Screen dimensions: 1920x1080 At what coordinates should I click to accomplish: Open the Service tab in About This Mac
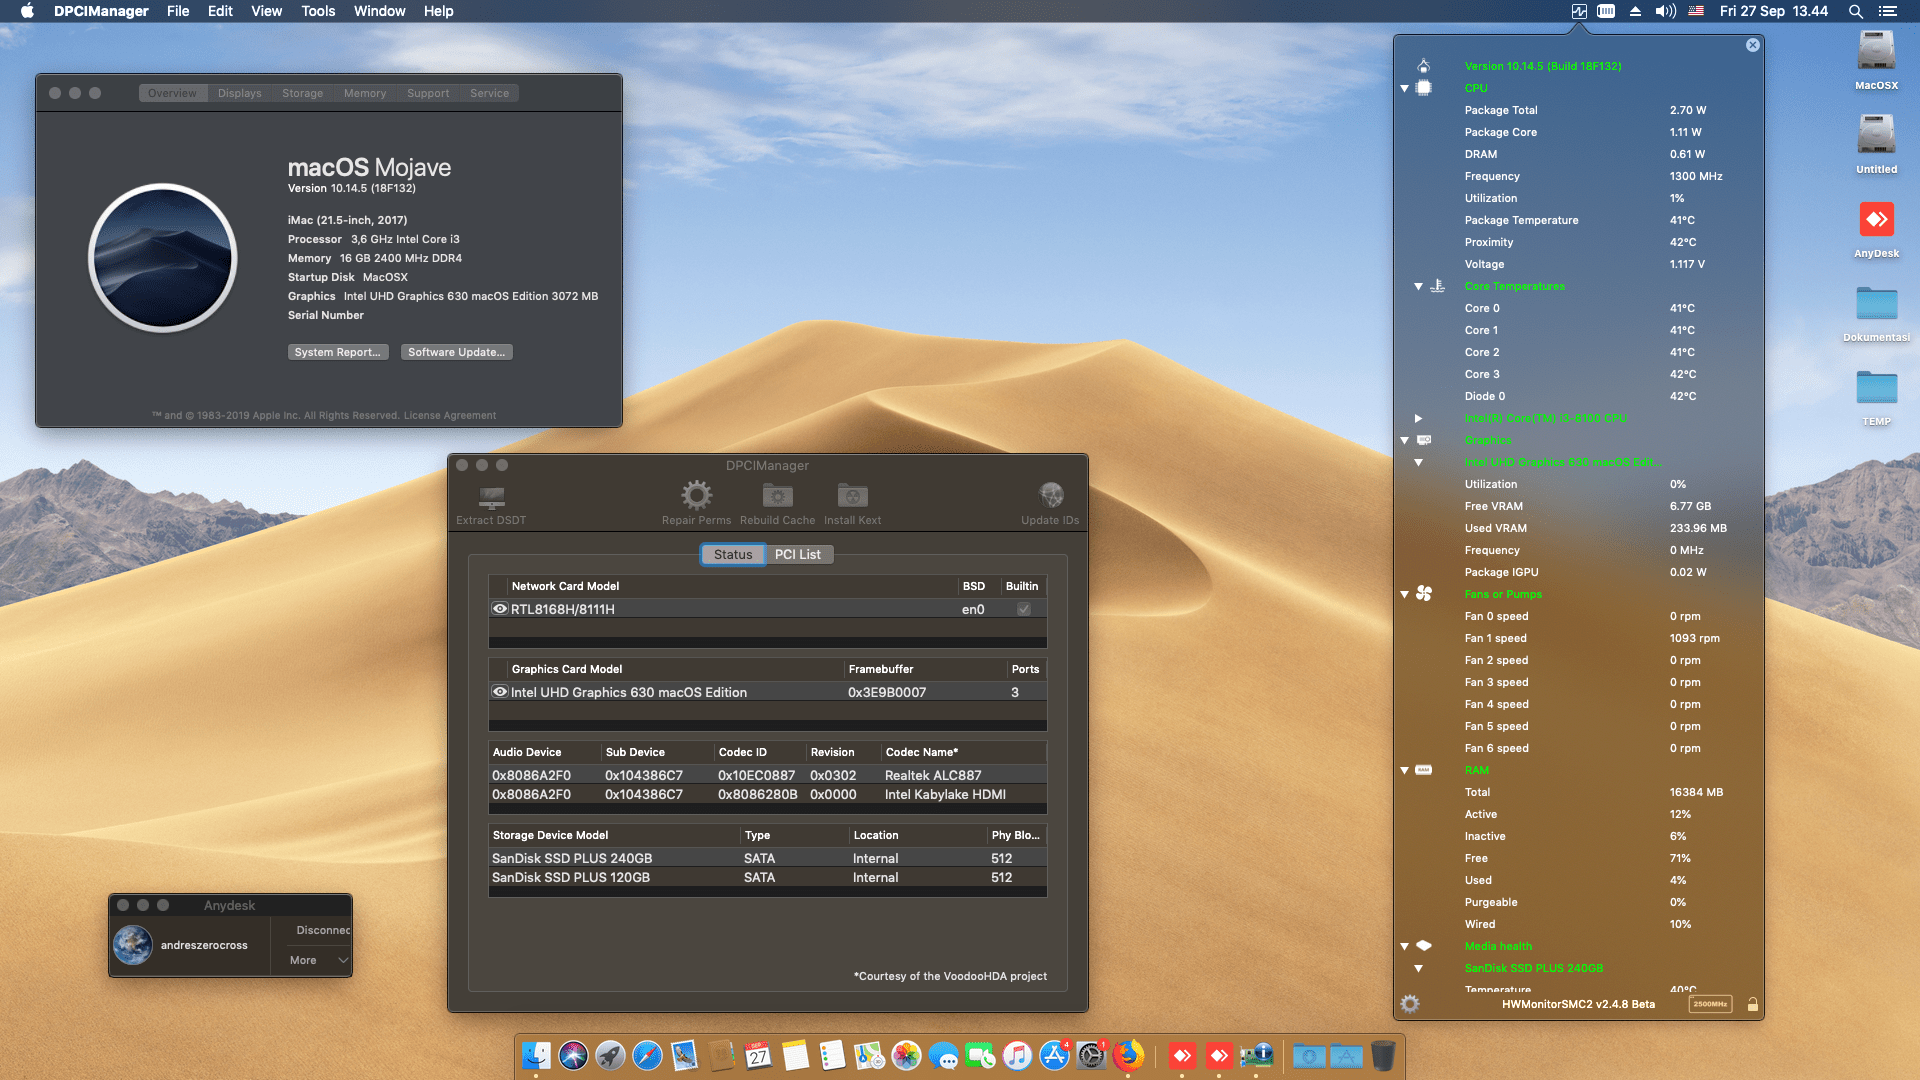(489, 93)
